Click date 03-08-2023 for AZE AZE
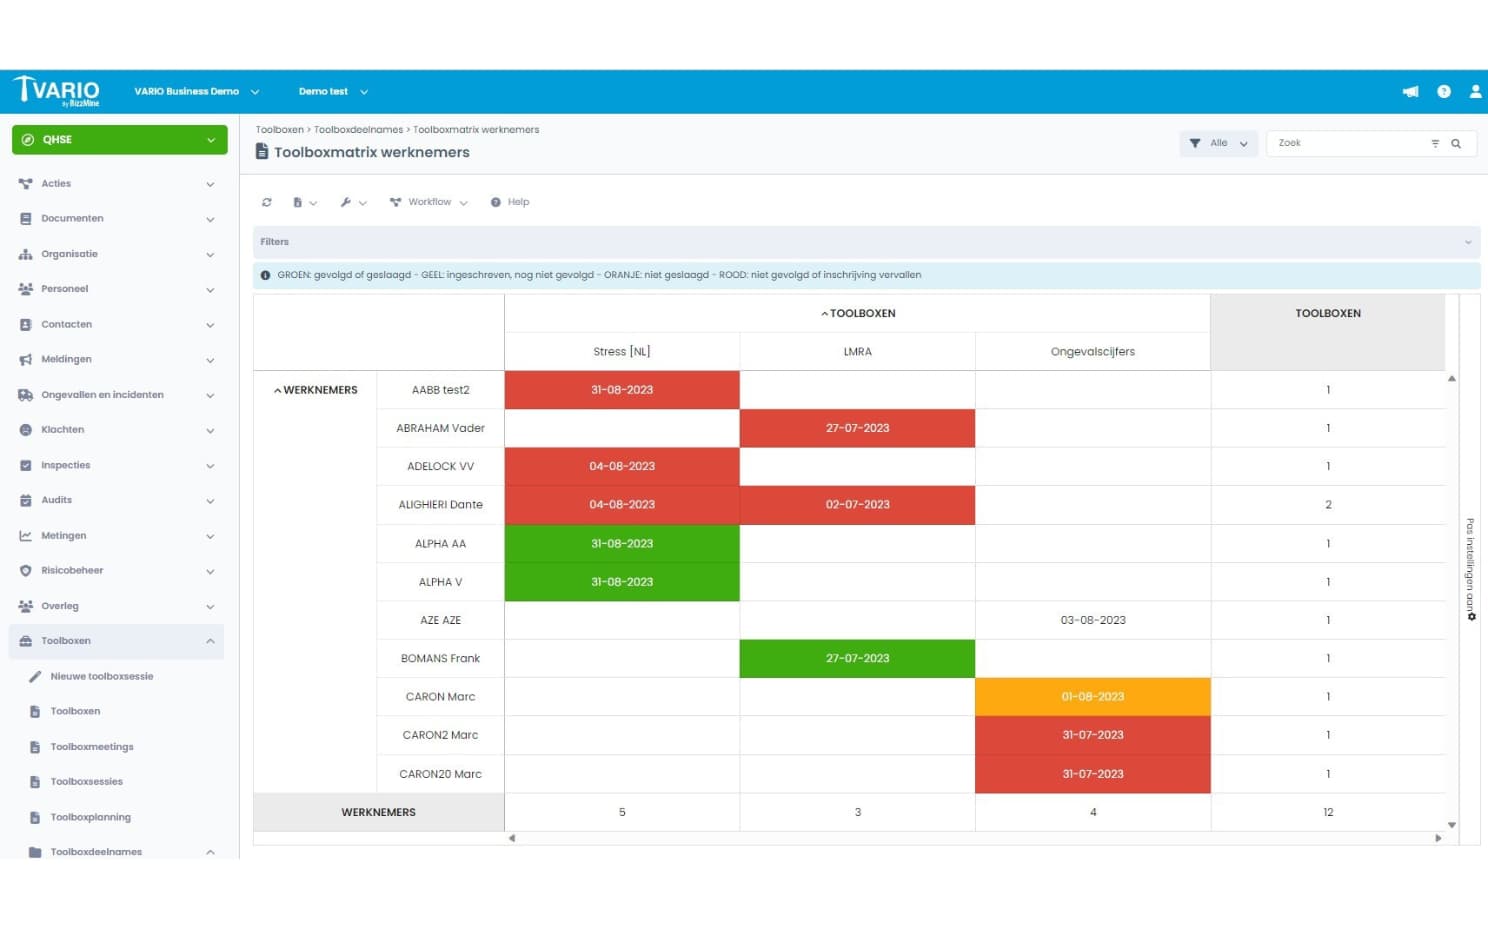The width and height of the screenshot is (1488, 928). [1093, 621]
